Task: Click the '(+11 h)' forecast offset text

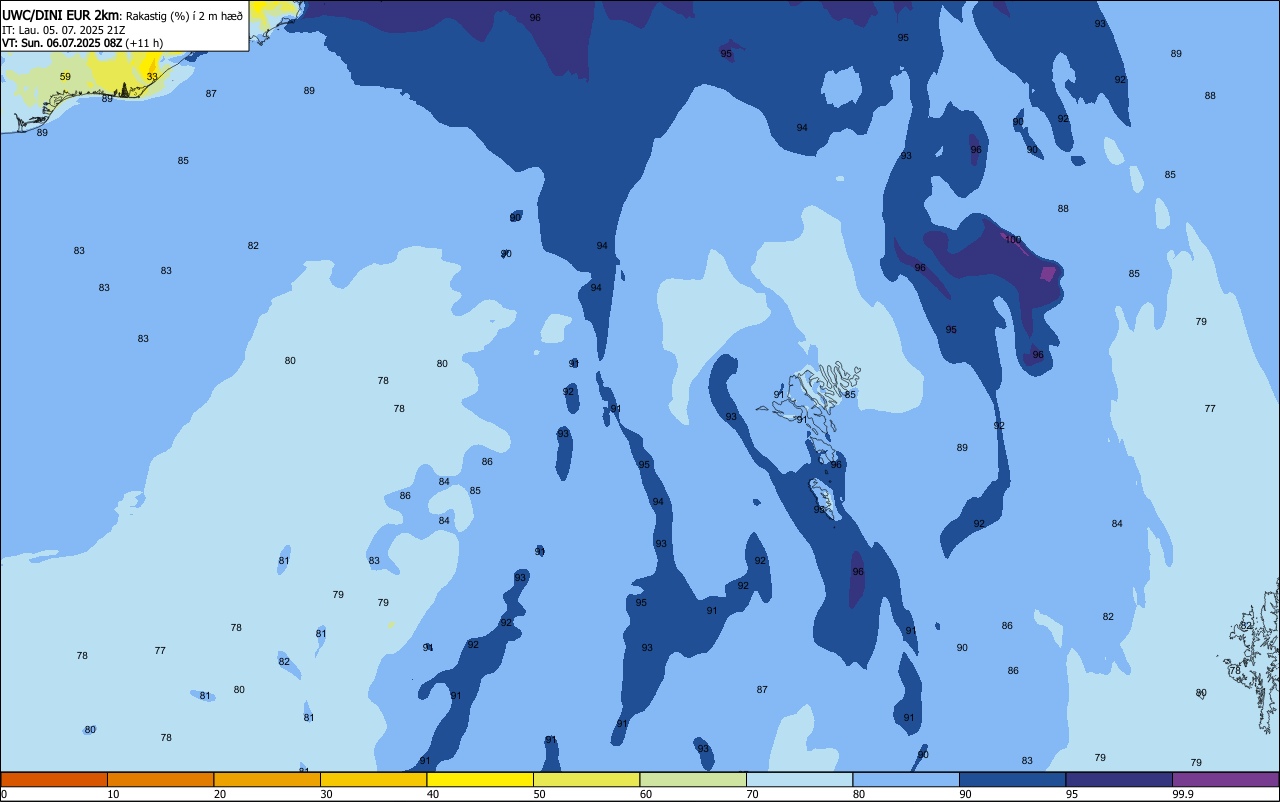Action: coord(144,43)
